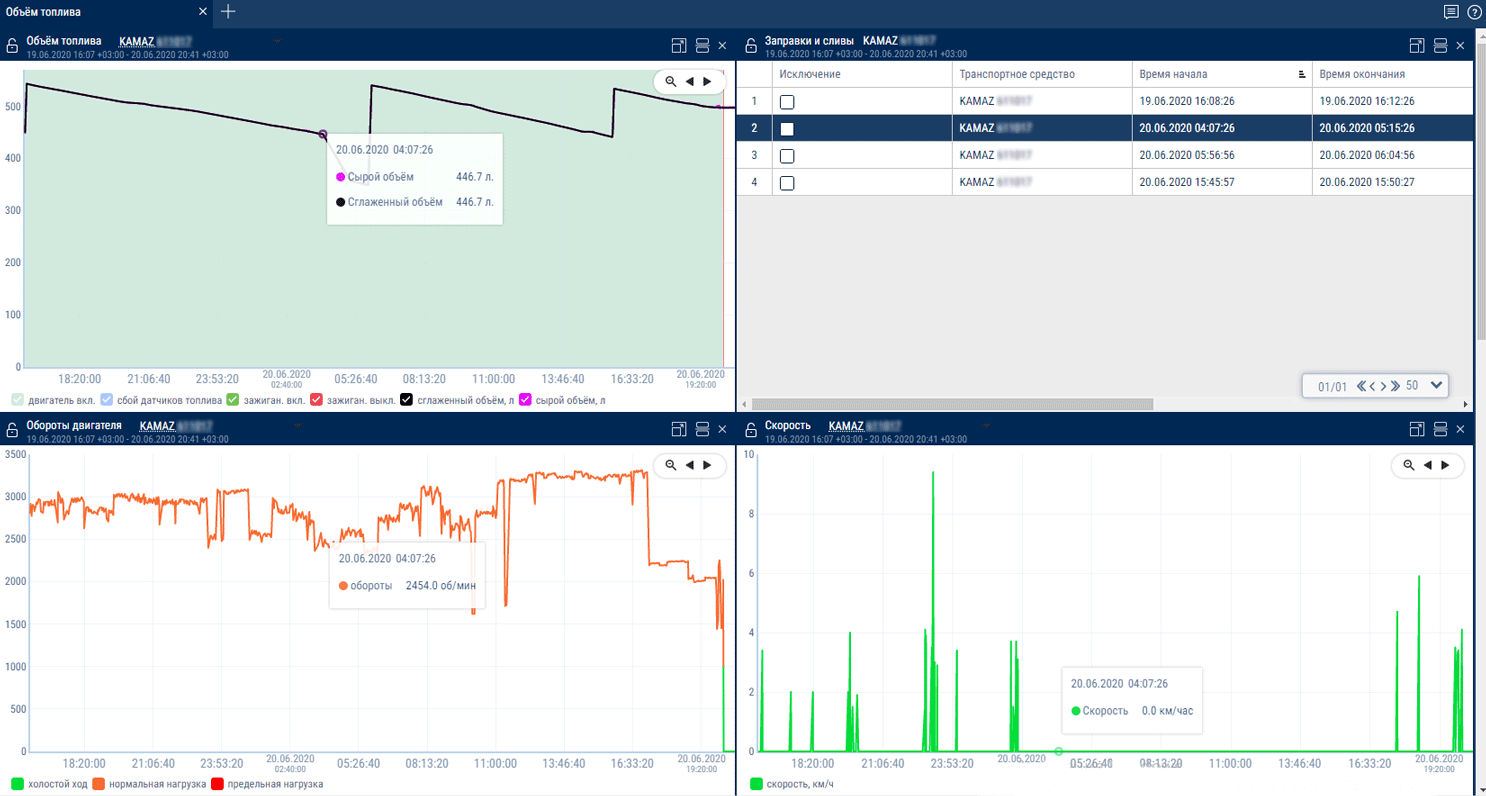
Task: Toggle 'сглаженный объём, л' legend checkbox
Action: [x=406, y=400]
